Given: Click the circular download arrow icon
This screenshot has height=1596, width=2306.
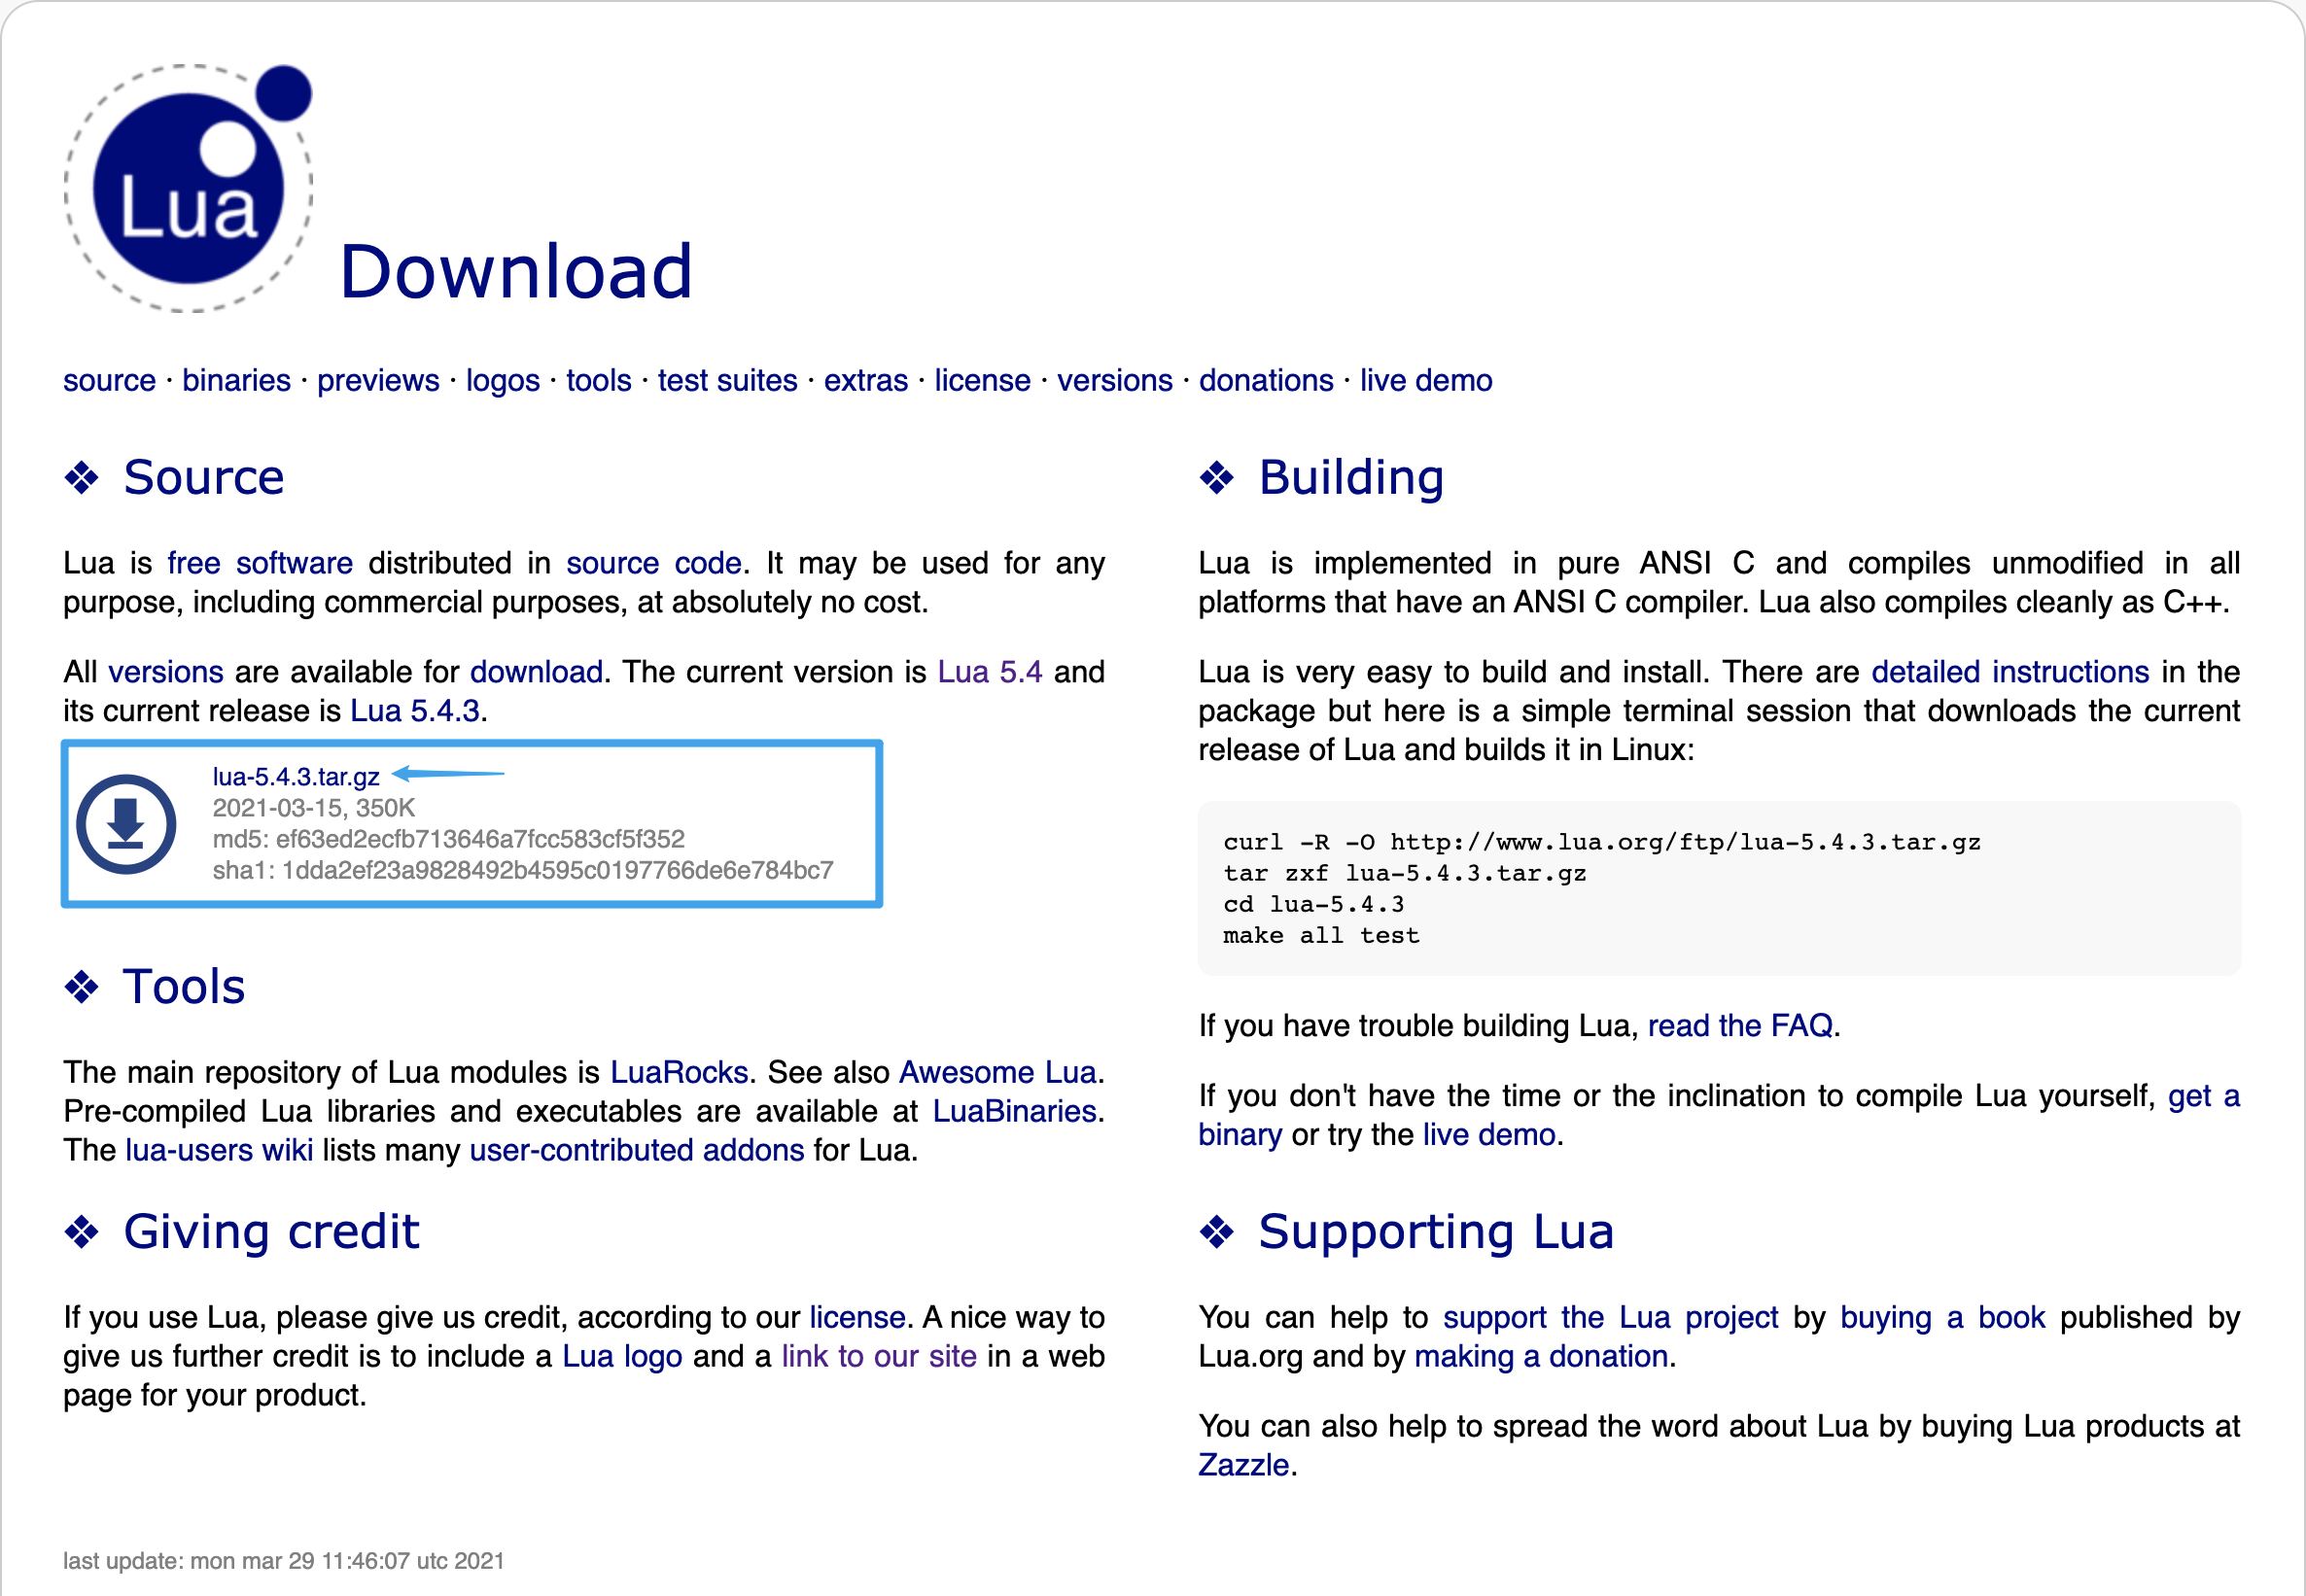Looking at the screenshot, I should tap(126, 824).
